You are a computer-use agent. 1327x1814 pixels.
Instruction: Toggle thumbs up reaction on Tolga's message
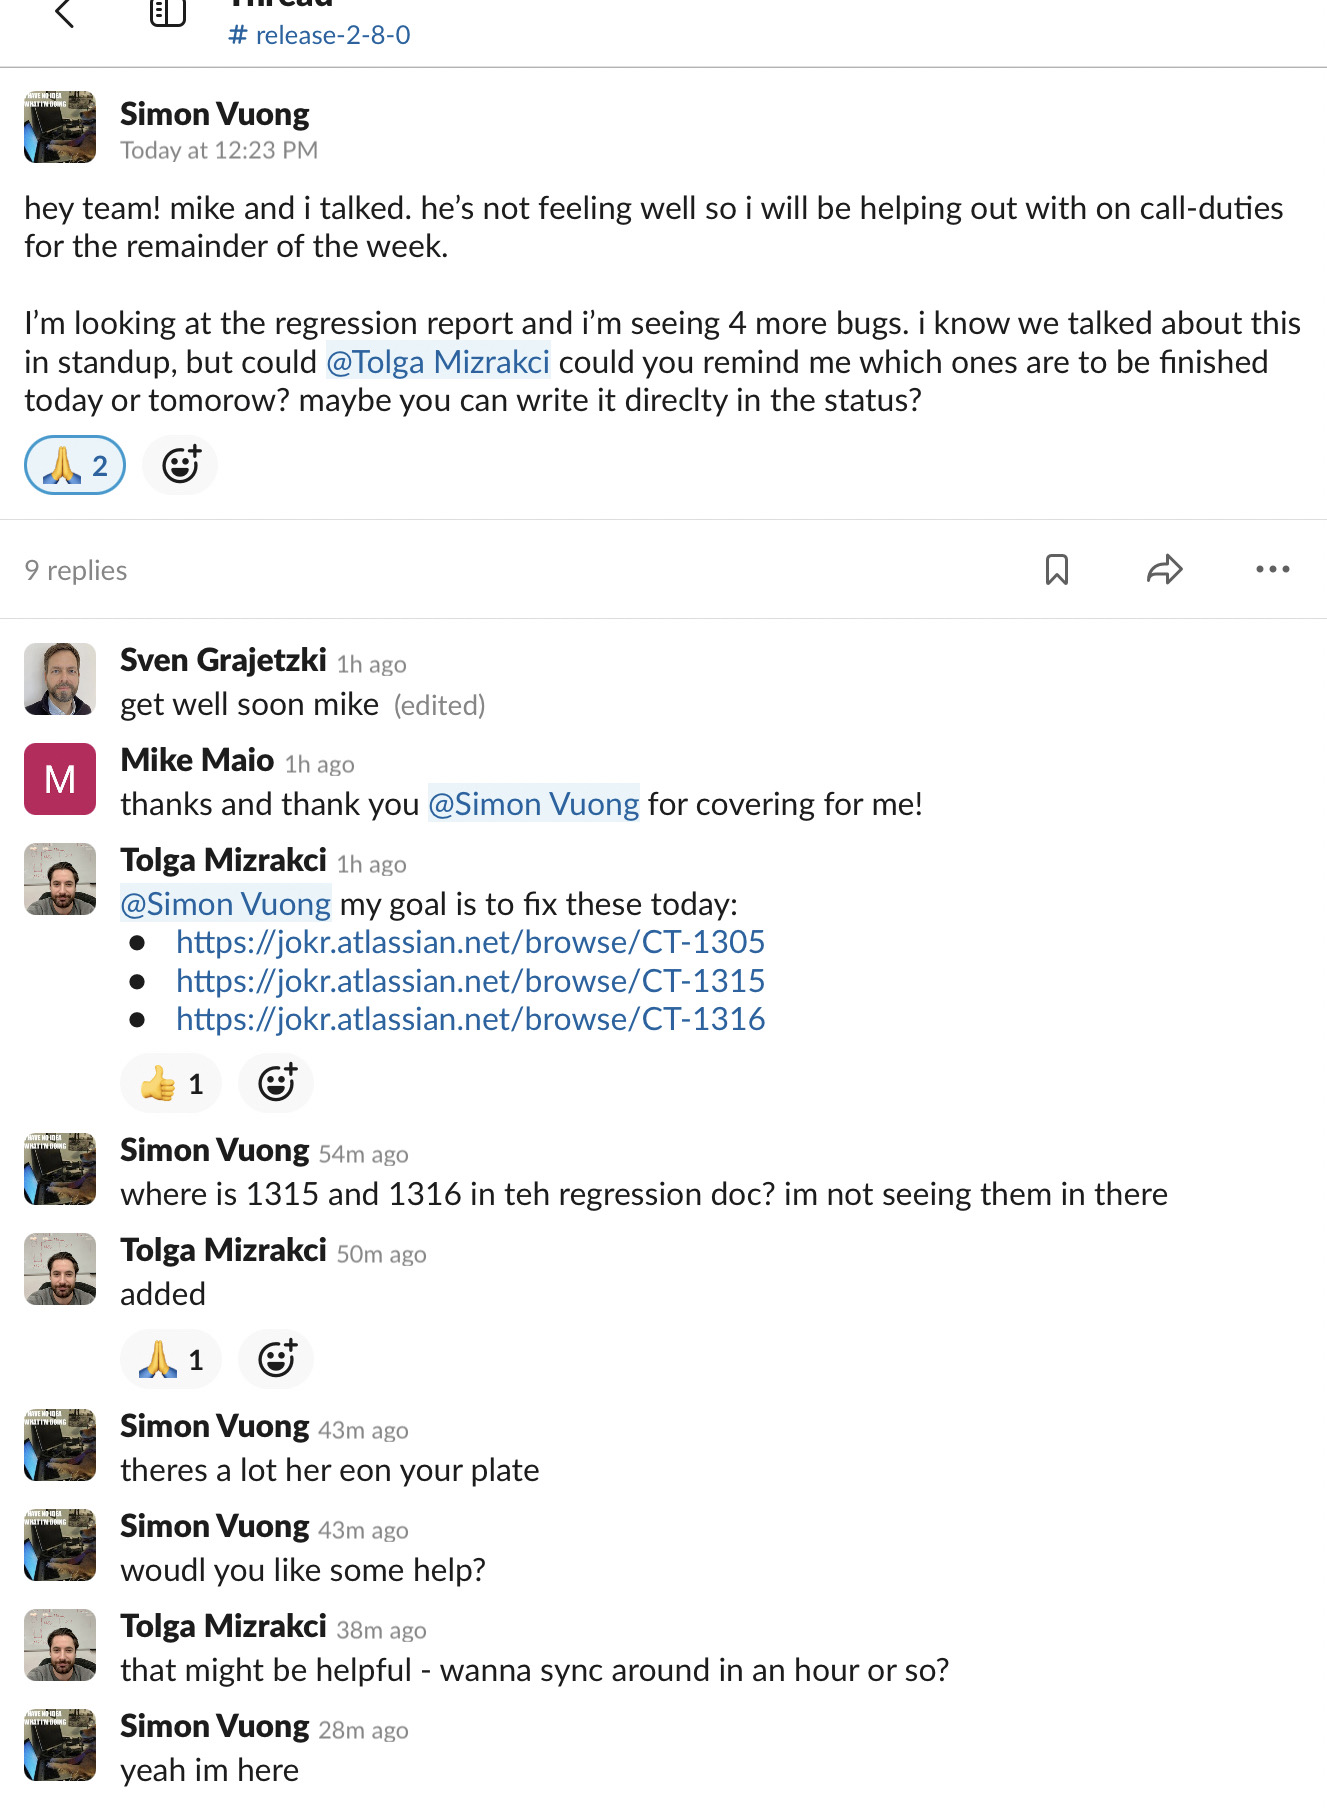(x=171, y=1084)
